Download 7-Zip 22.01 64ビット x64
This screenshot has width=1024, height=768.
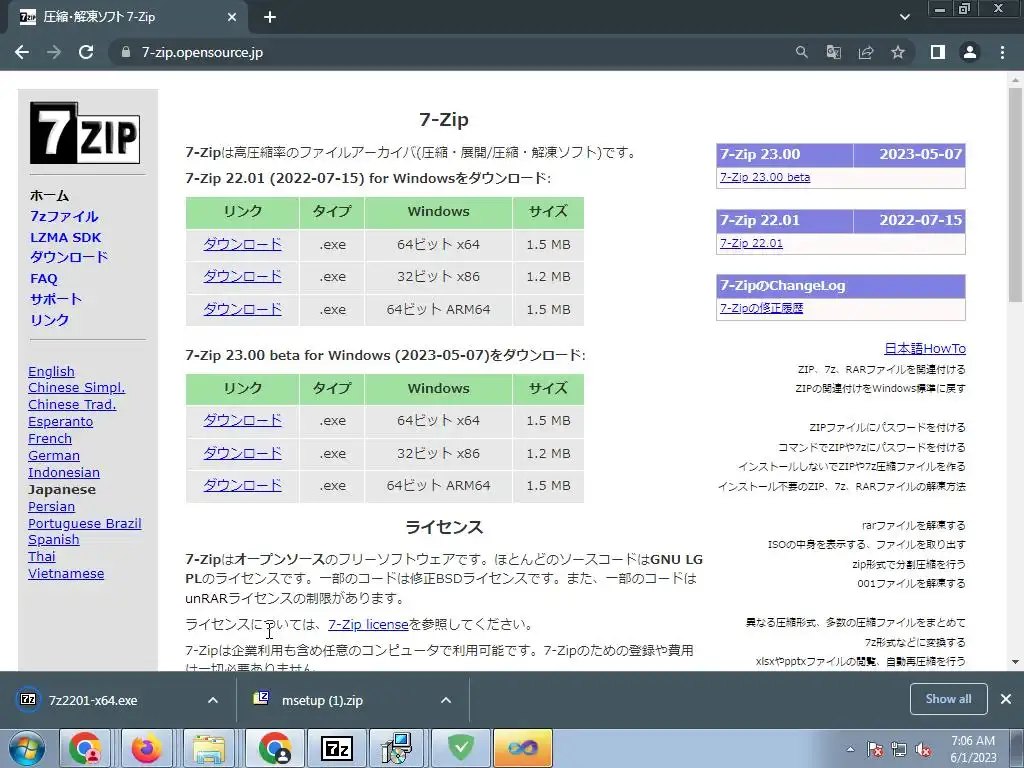click(242, 244)
